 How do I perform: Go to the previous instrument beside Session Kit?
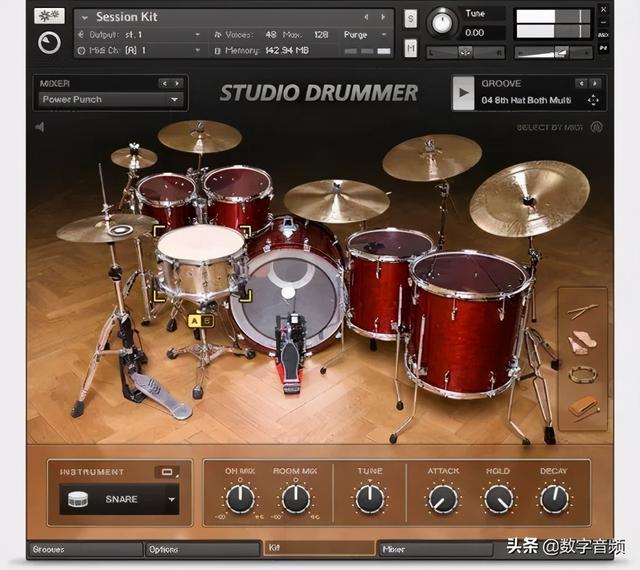tap(366, 17)
